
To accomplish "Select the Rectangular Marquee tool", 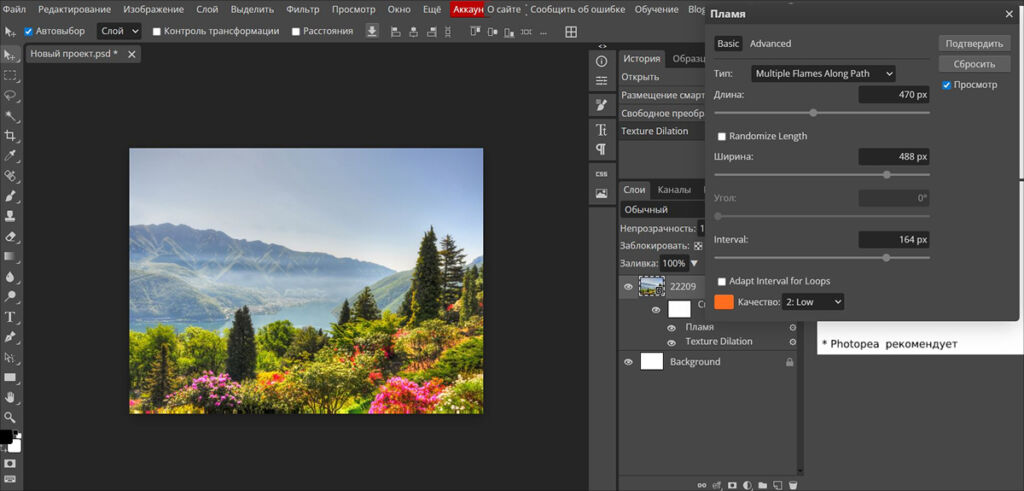I will [10, 75].
